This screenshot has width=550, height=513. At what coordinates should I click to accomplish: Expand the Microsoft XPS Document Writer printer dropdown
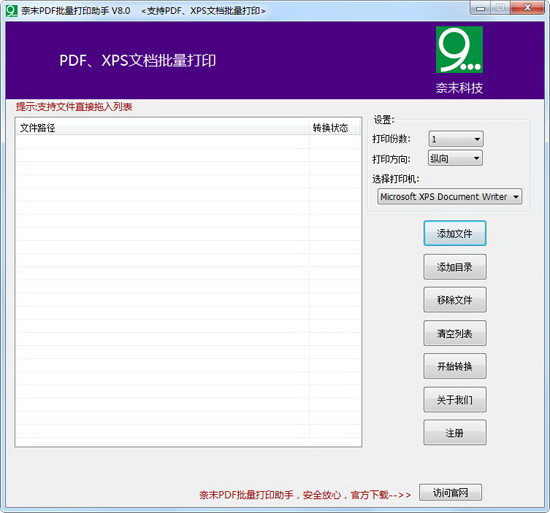(x=449, y=197)
